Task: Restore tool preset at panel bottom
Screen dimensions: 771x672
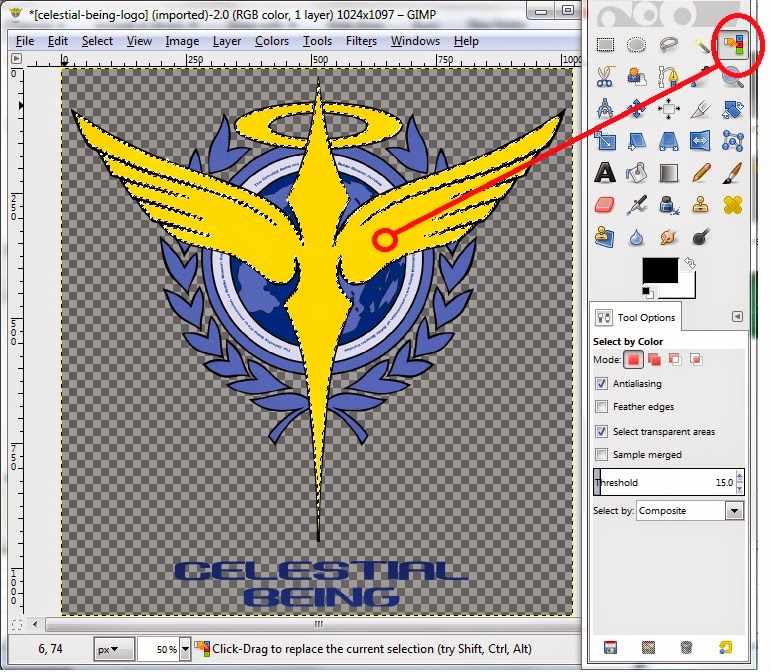Action: pos(649,647)
